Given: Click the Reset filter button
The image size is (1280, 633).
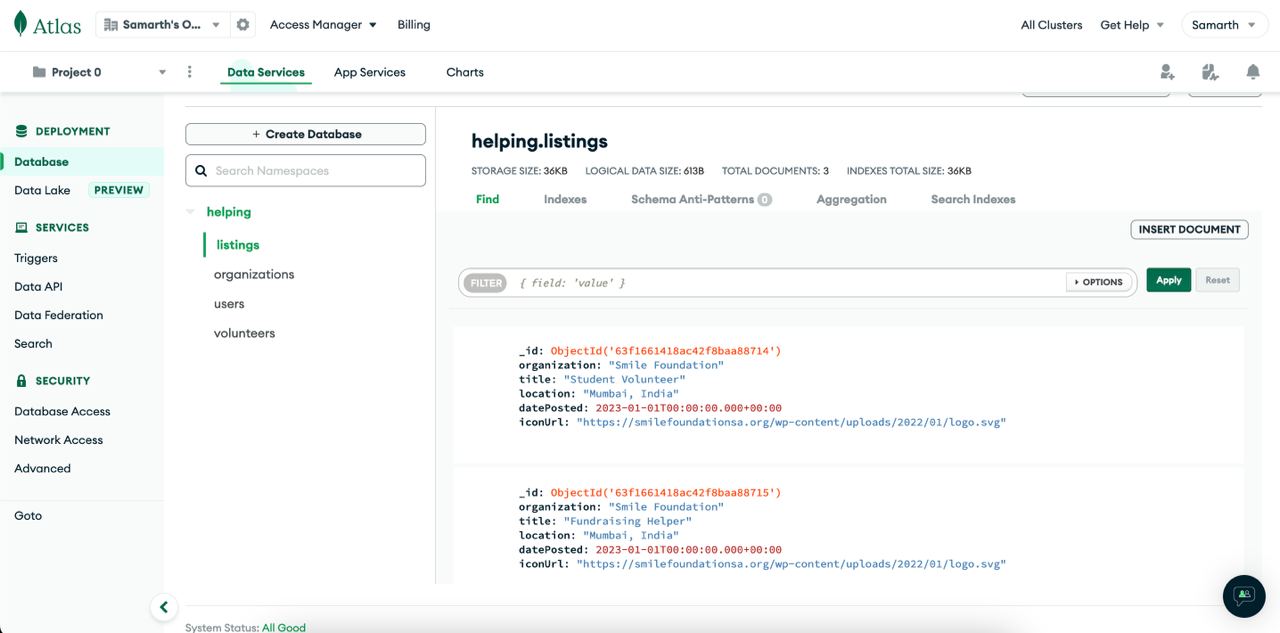Looking at the screenshot, I should coord(1217,280).
